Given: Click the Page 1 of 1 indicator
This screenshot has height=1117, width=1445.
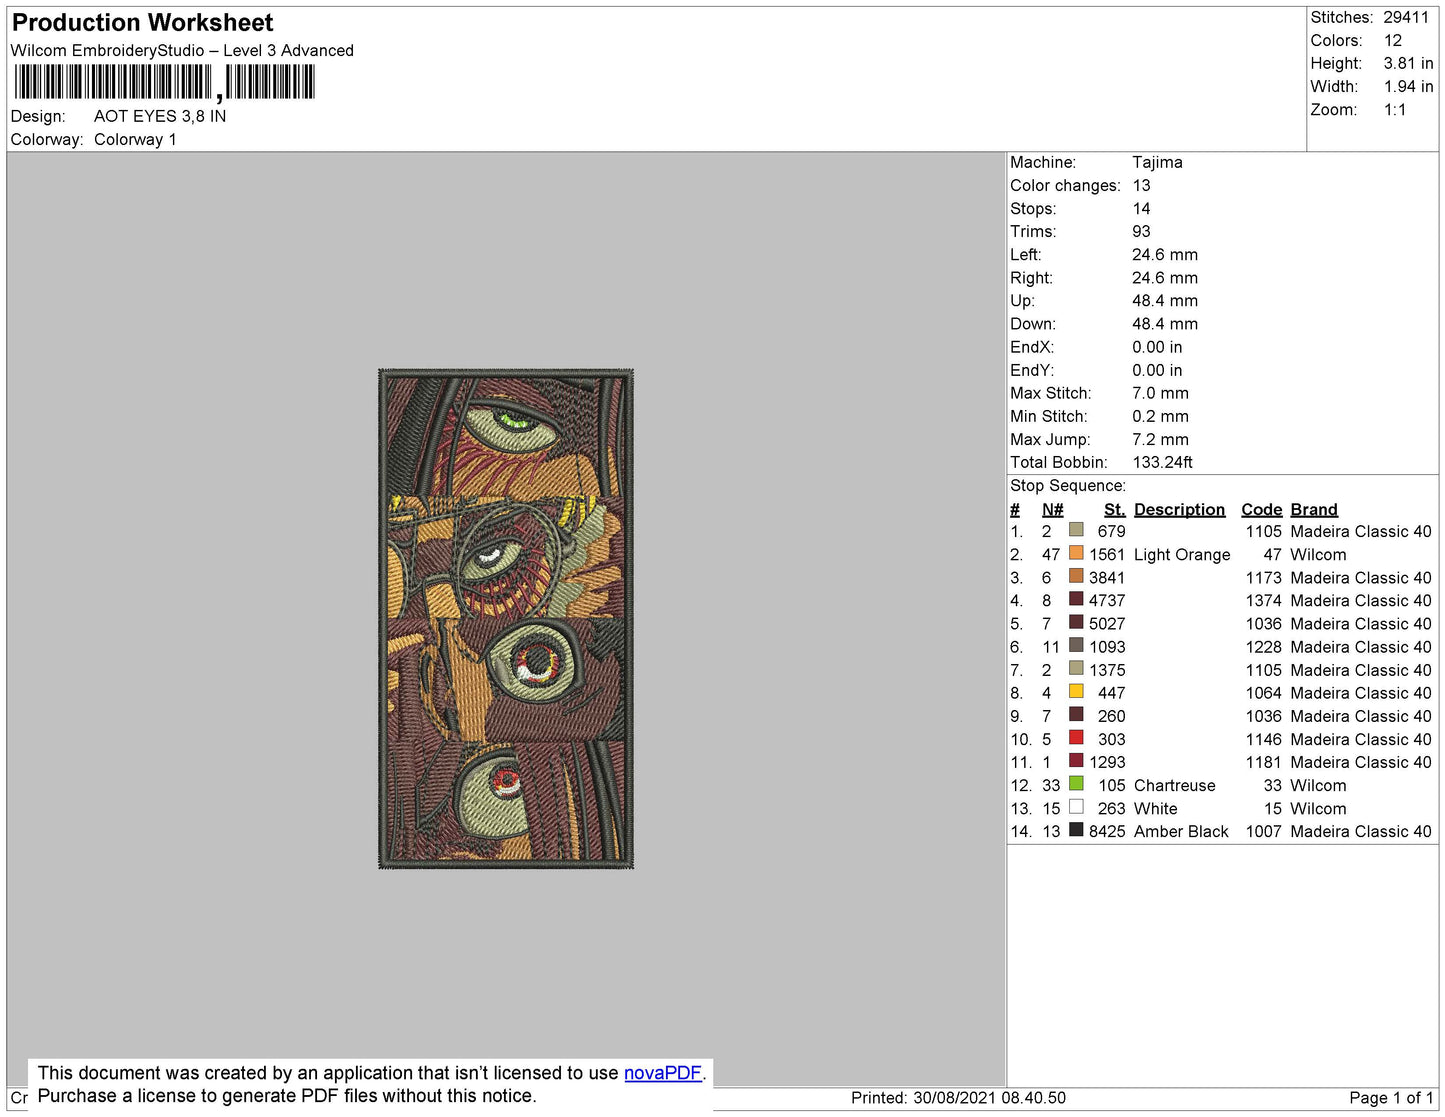Looking at the screenshot, I should (1391, 1097).
